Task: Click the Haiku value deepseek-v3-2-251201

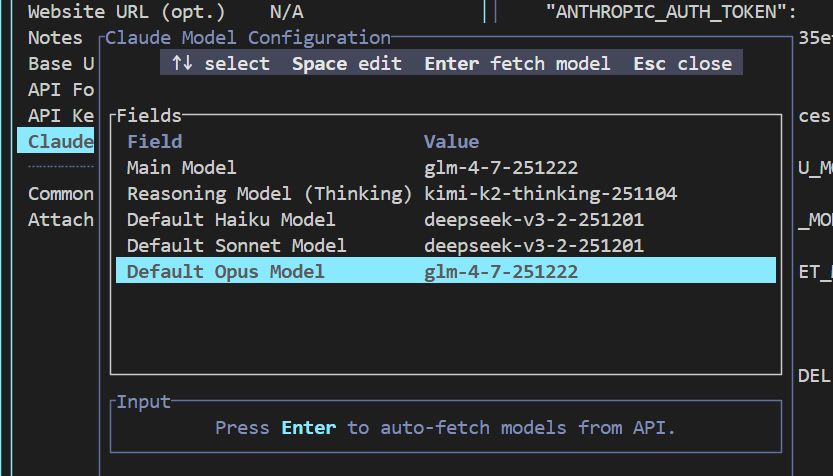Action: (x=534, y=220)
